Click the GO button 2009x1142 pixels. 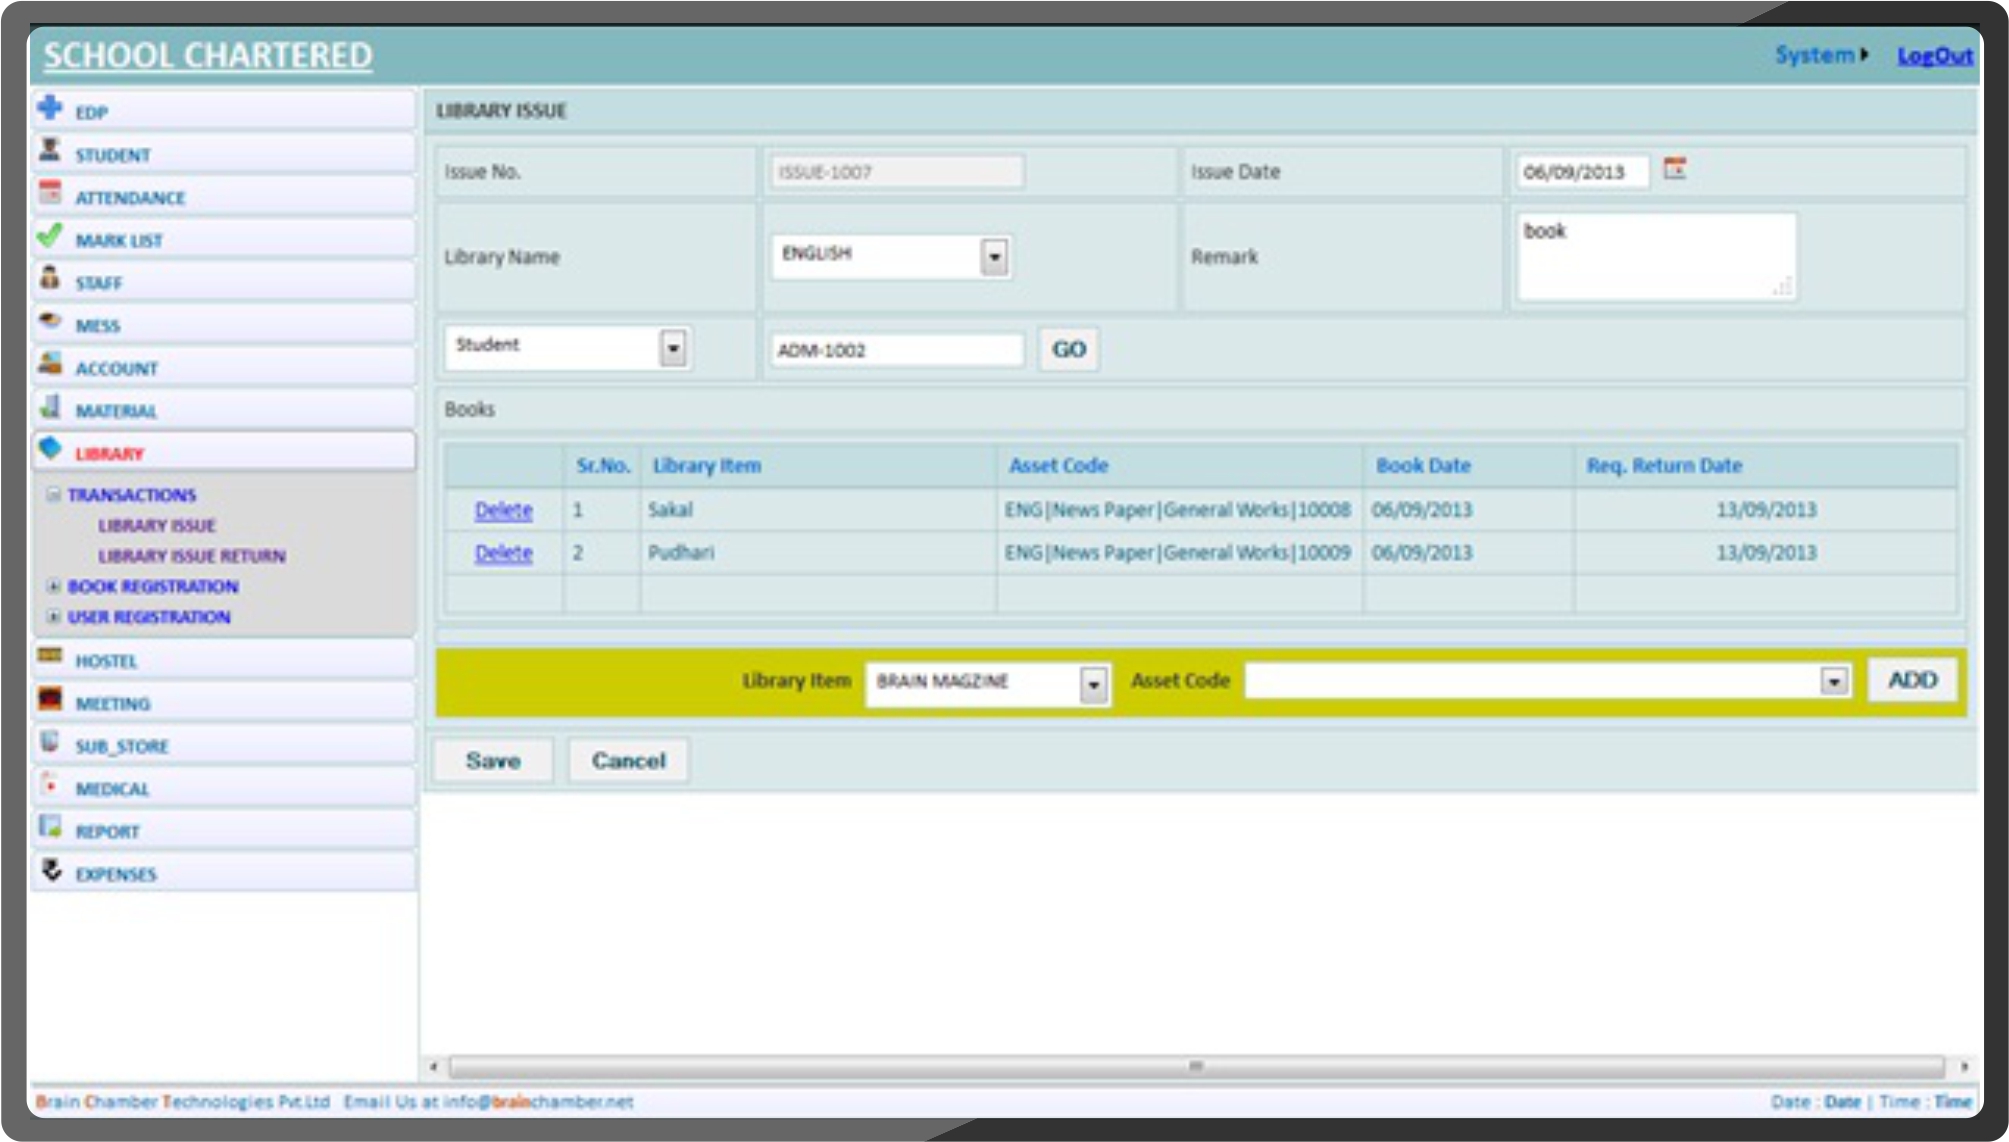(1069, 349)
